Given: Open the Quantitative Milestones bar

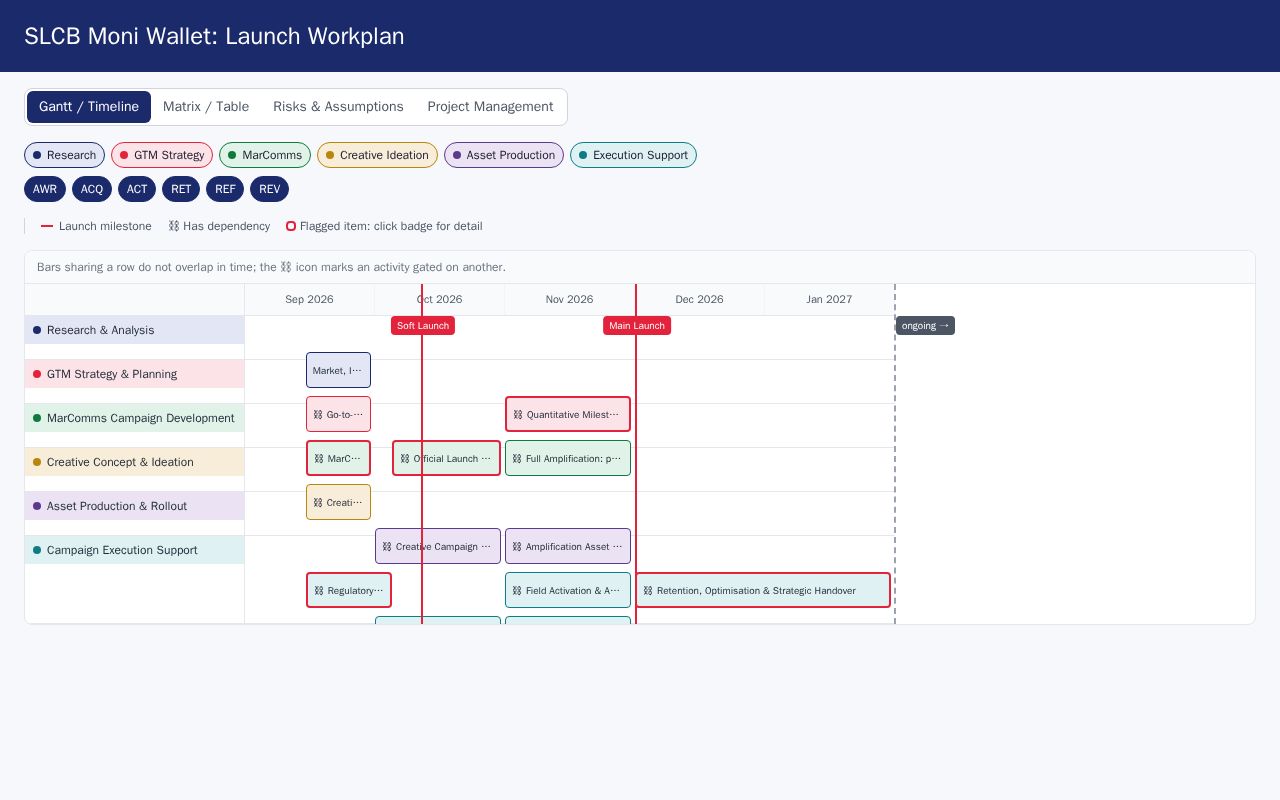Looking at the screenshot, I should (568, 414).
